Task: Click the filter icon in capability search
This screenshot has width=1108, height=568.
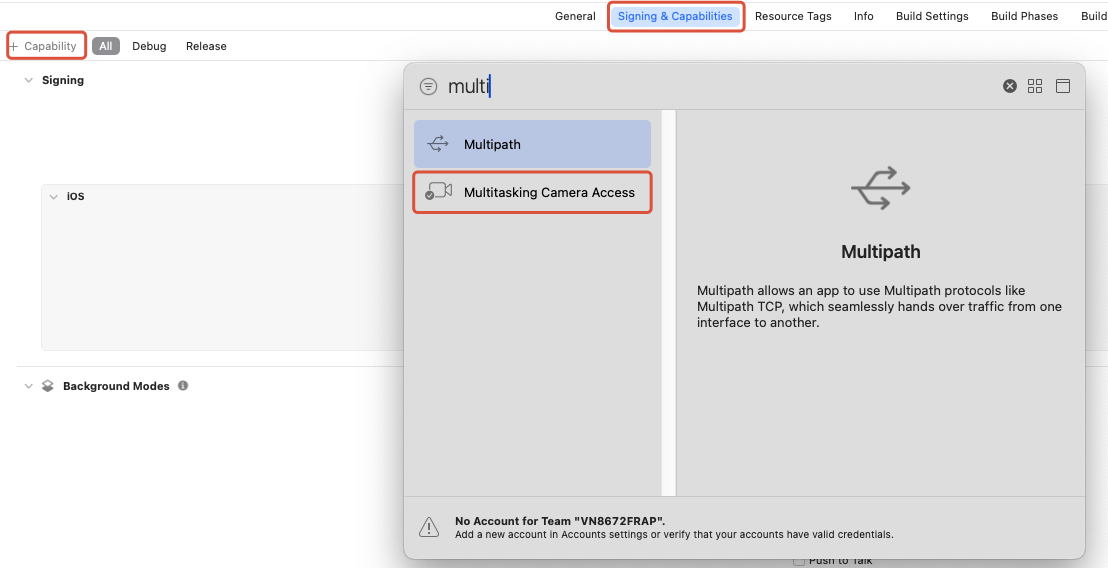Action: click(428, 87)
